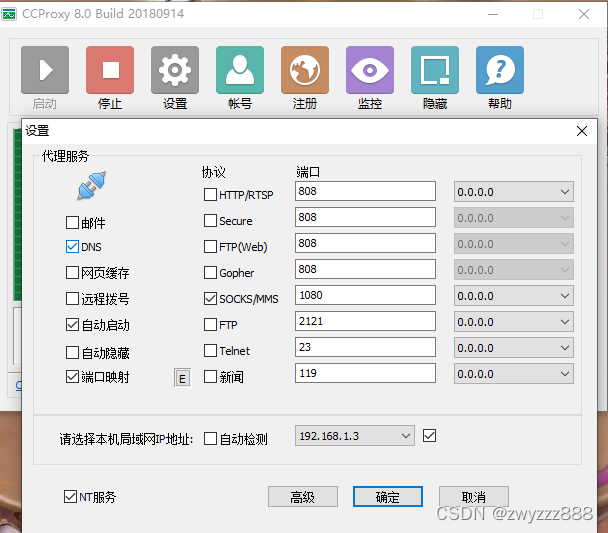Enable the Secure protocol checkbox
The image size is (608, 533).
pos(210,221)
